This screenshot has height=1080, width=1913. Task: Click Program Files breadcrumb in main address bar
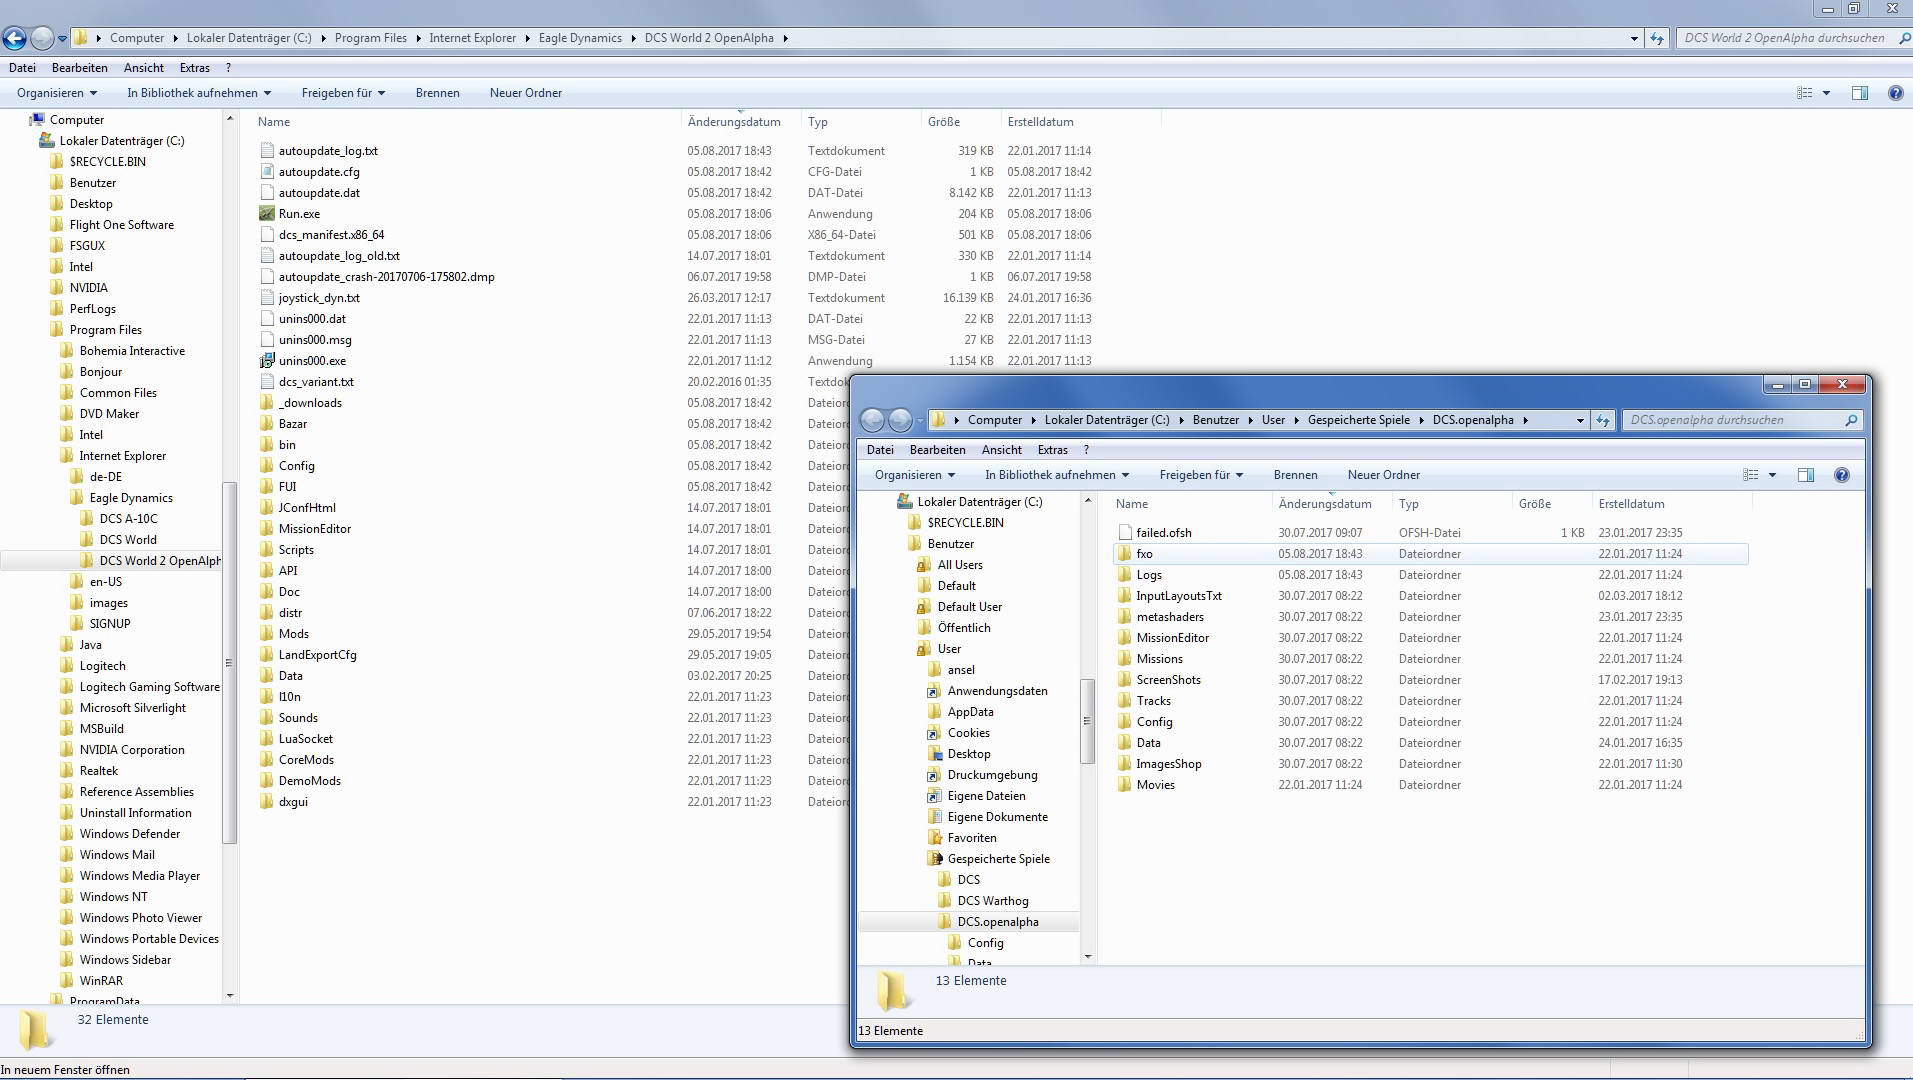371,38
